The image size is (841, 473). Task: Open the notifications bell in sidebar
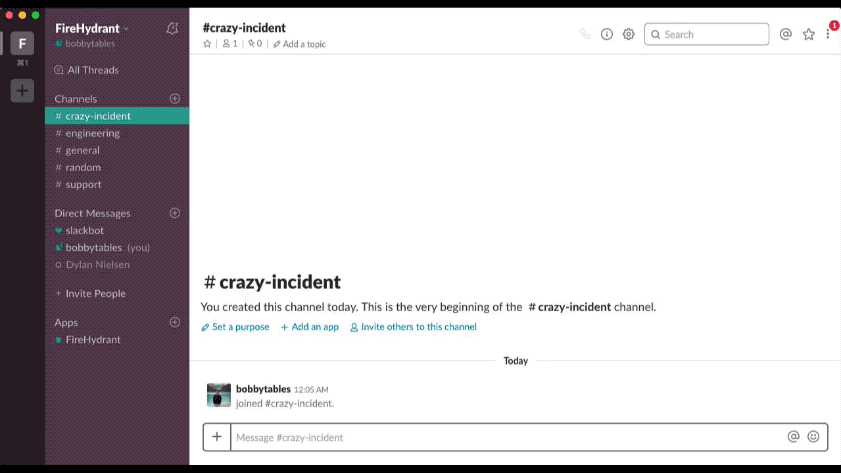tap(172, 28)
